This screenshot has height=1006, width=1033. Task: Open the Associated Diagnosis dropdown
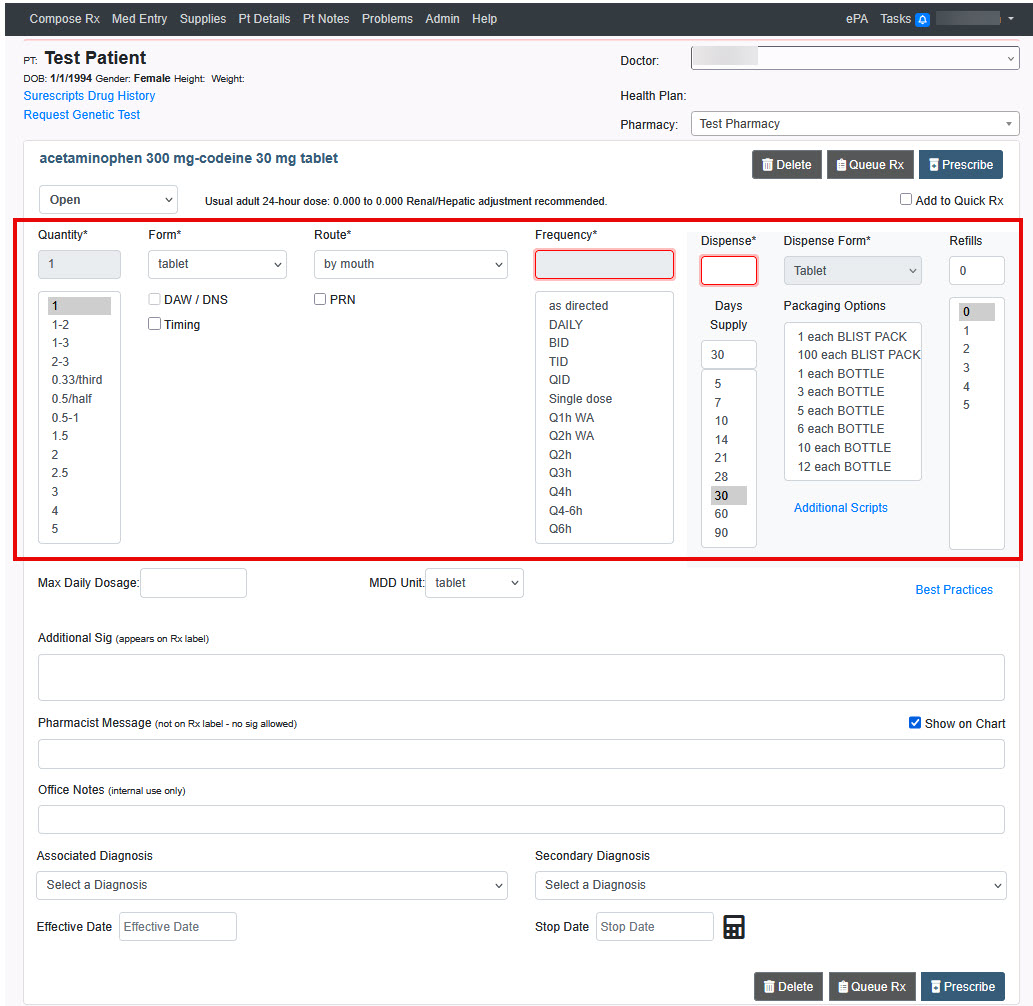pyautogui.click(x=272, y=885)
